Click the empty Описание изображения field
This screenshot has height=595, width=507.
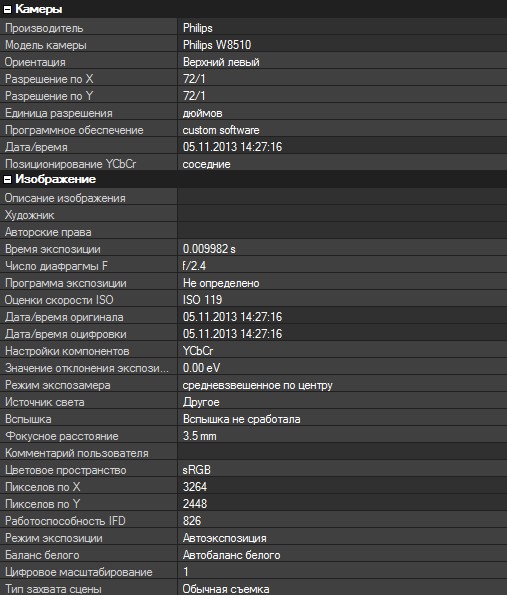click(342, 198)
